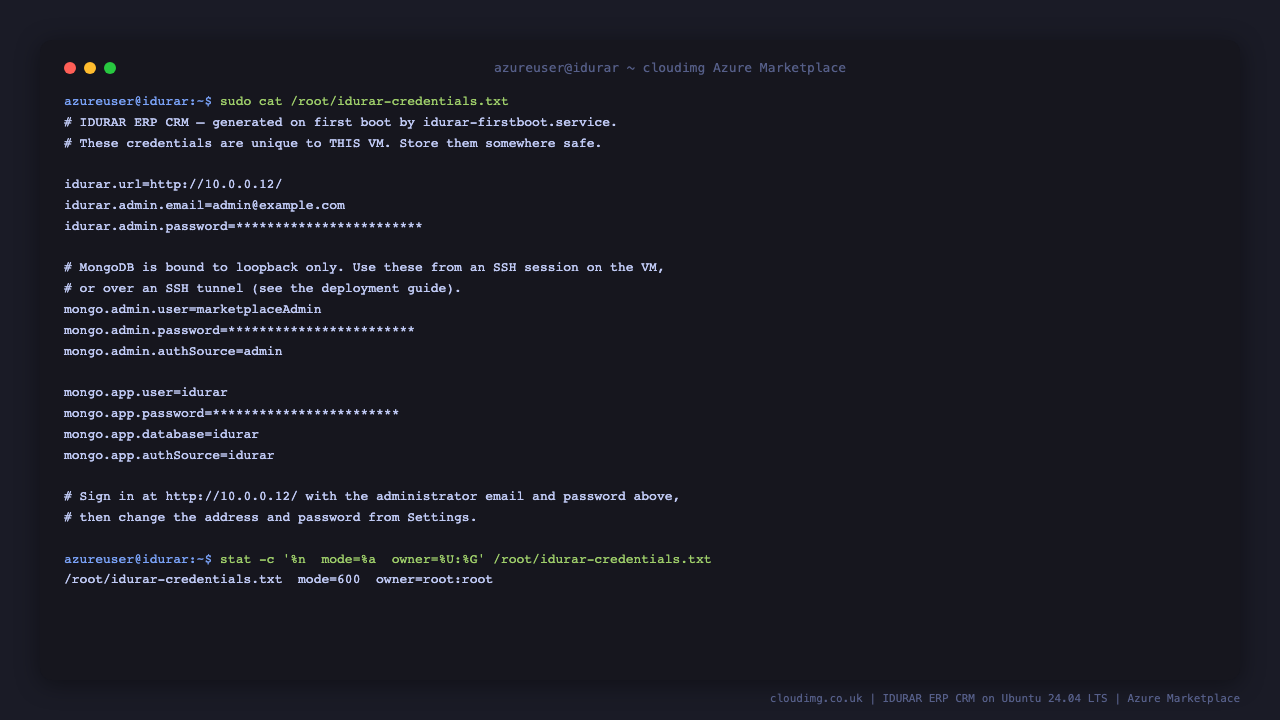Click the stat -c command line
This screenshot has width=1280, height=720.
466,559
